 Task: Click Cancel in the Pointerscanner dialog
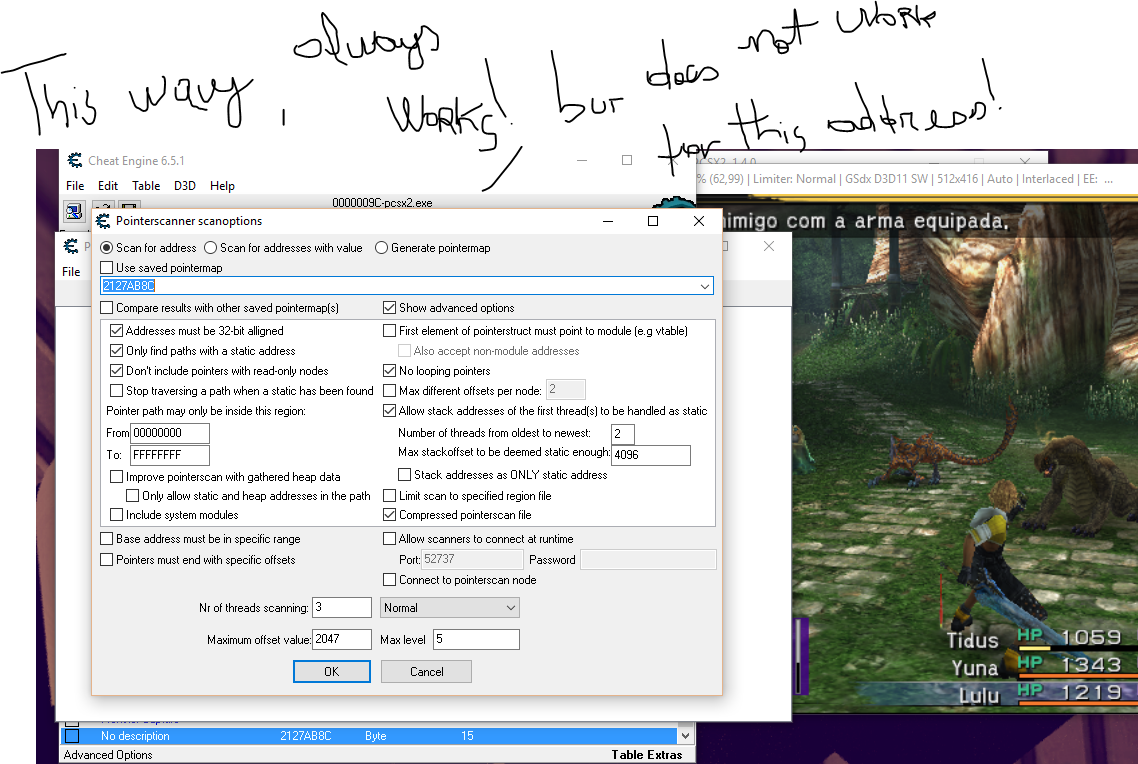point(426,671)
